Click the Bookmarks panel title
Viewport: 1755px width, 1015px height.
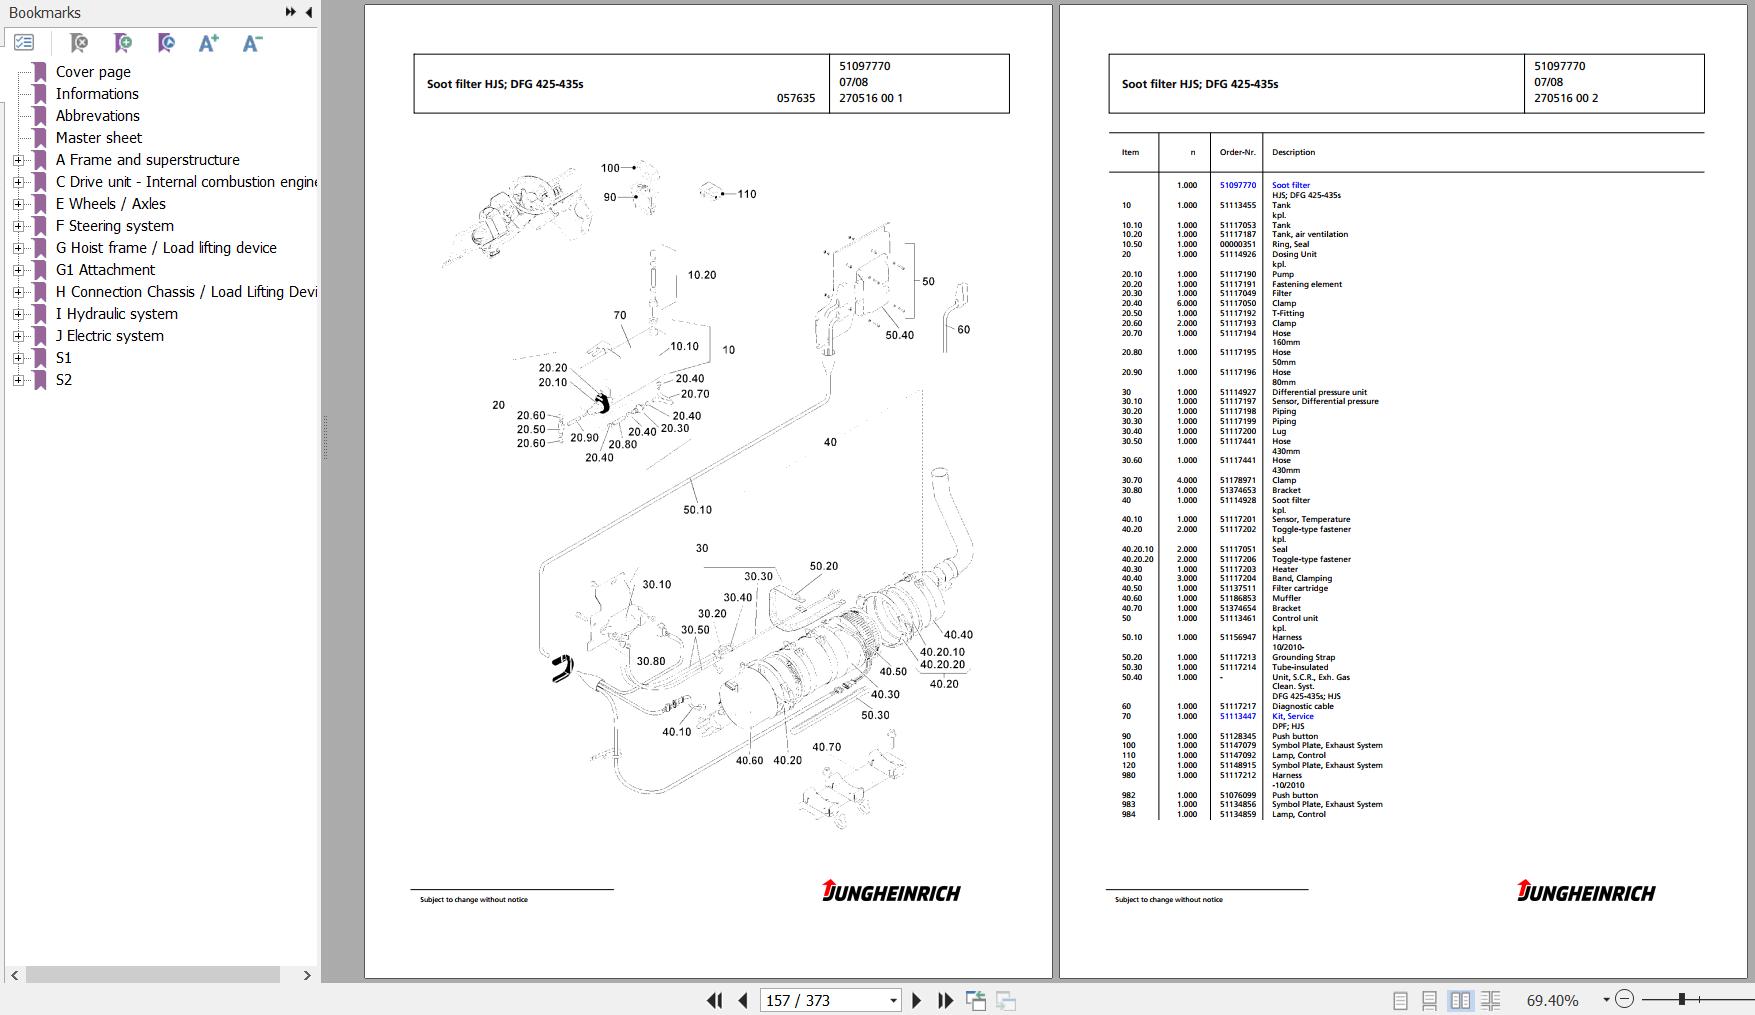45,13
